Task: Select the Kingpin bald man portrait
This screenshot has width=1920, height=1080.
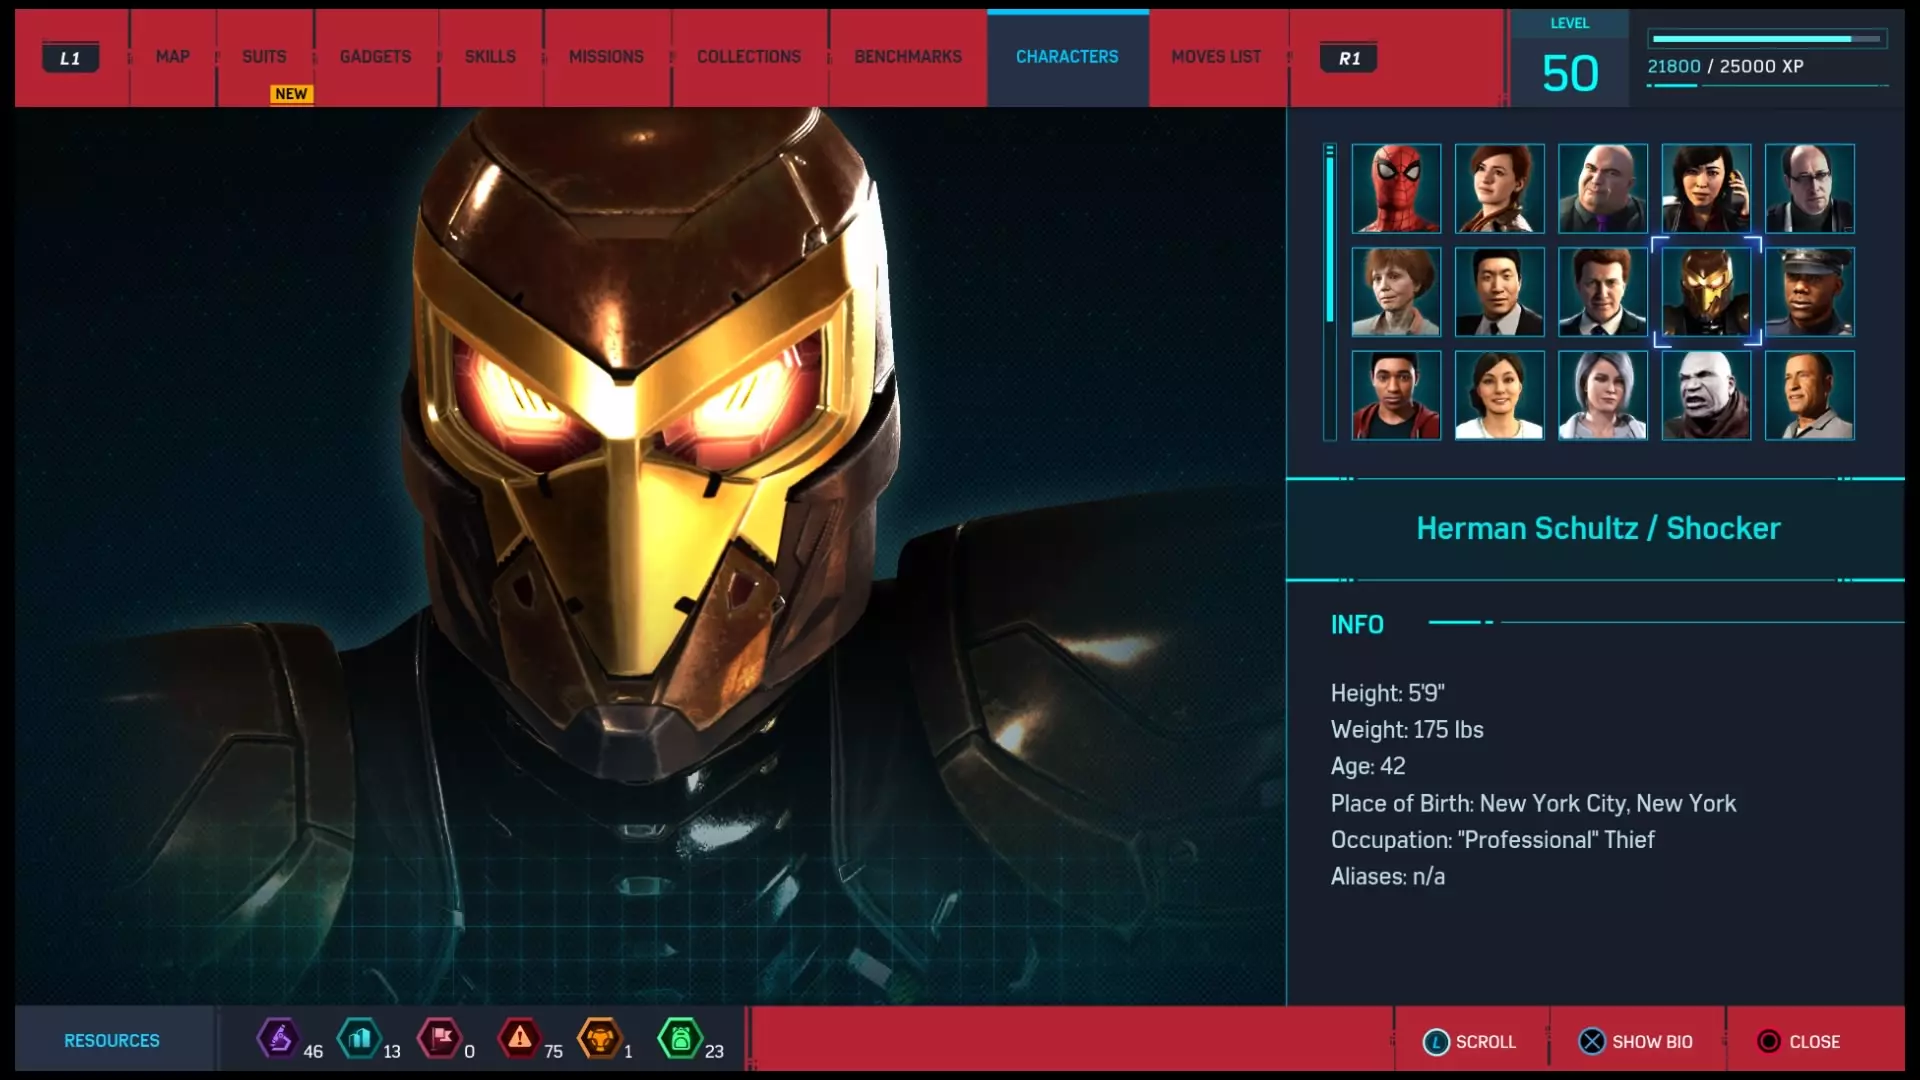Action: coord(1603,188)
